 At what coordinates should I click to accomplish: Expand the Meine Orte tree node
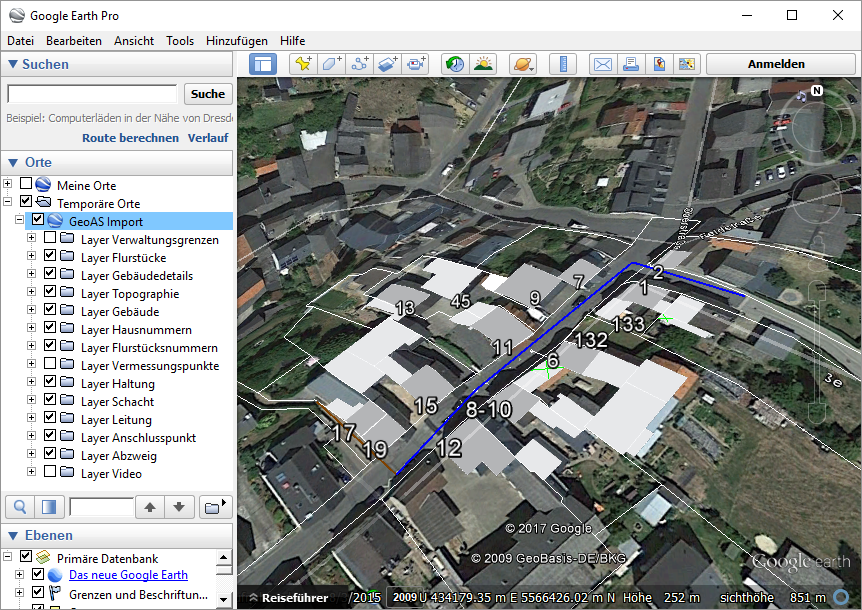pos(8,183)
